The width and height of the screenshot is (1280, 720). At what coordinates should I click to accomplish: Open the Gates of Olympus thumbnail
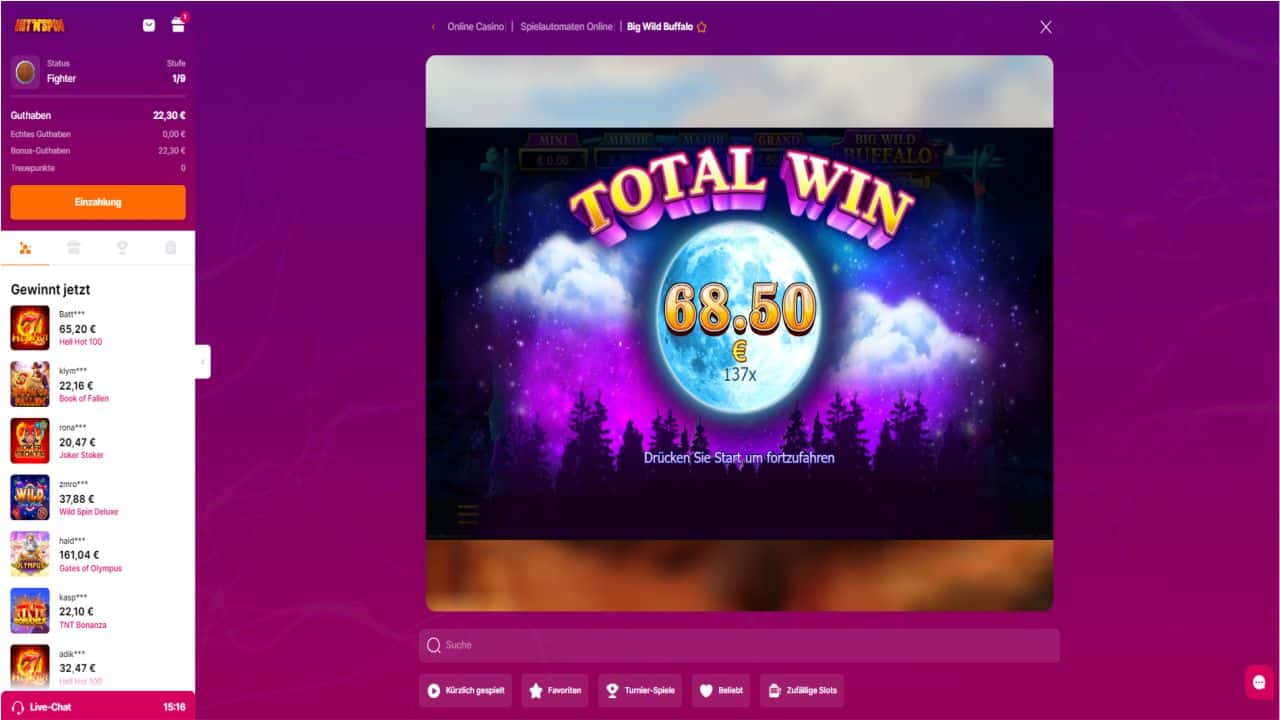pos(30,554)
